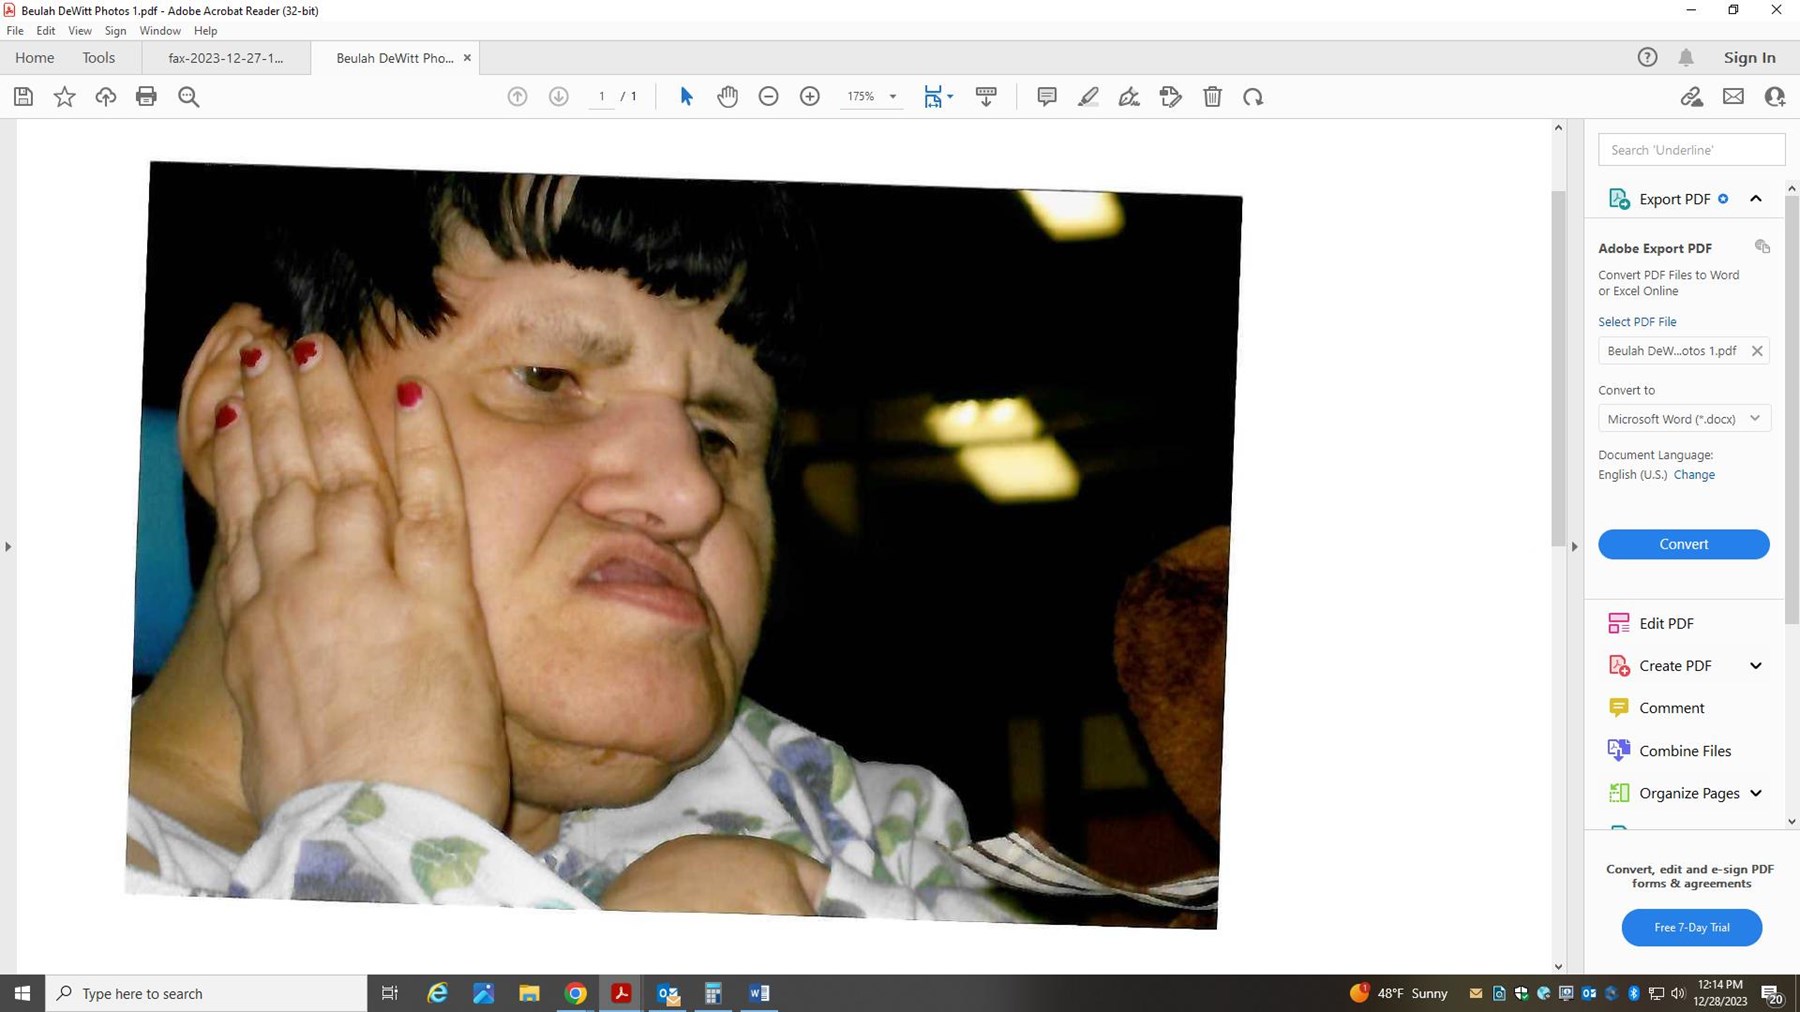
Task: Open the Add comment sticky note tool
Action: click(x=1047, y=97)
